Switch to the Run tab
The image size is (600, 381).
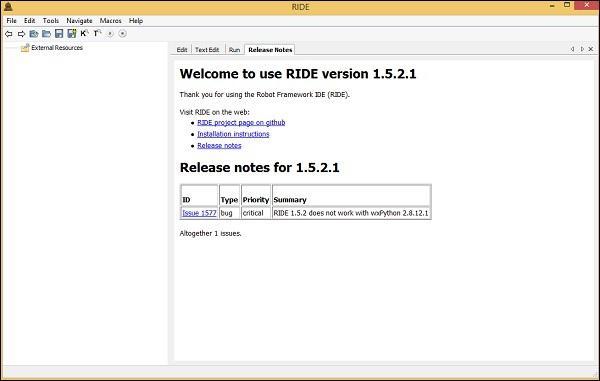(x=234, y=50)
